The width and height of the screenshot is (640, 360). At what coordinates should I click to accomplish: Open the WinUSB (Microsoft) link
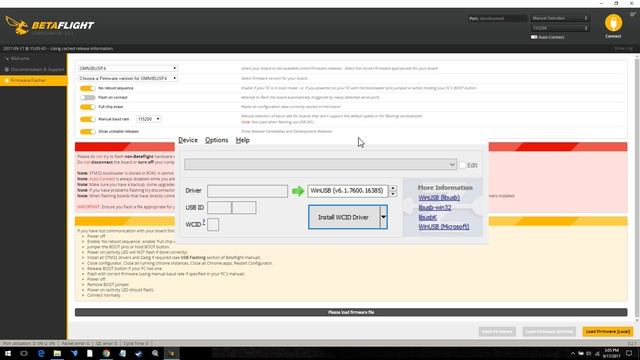(444, 227)
